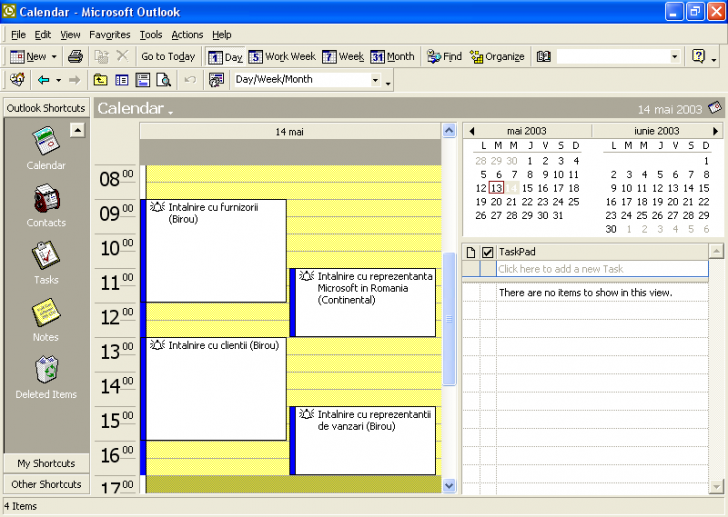The width and height of the screenshot is (728, 517).
Task: Open the Organize pane
Action: pos(497,57)
